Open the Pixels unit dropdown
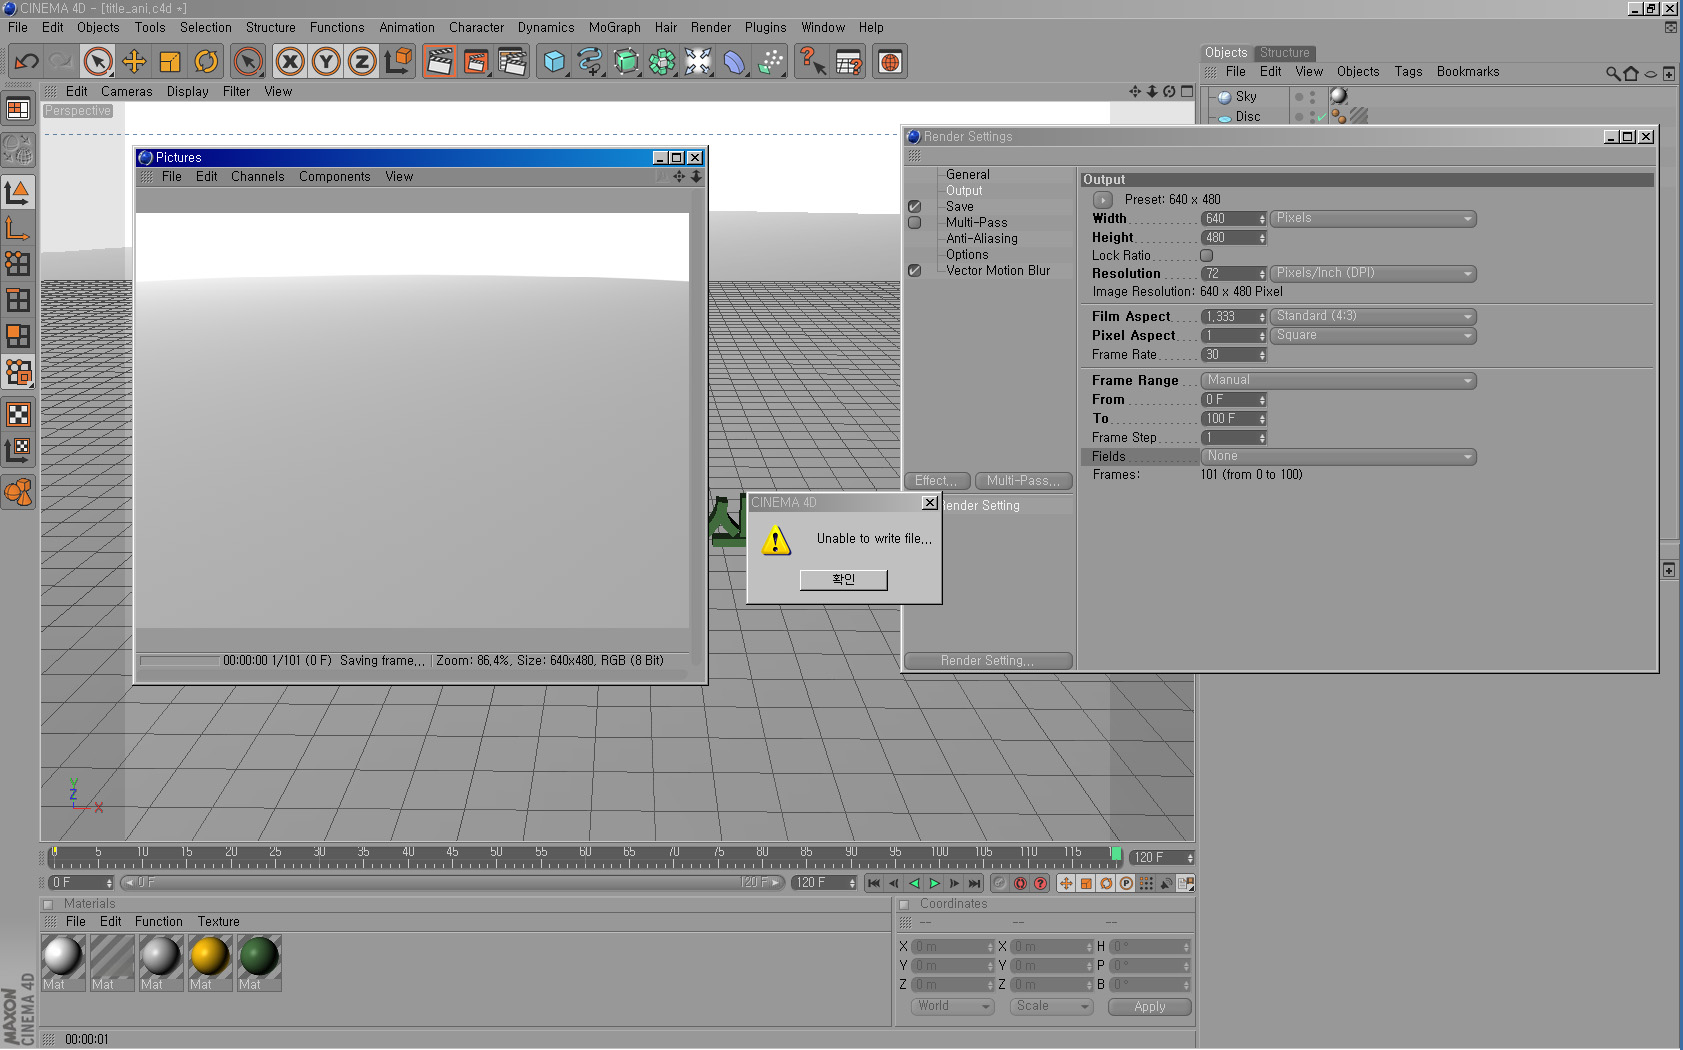Screen dimensions: 1683x1050 click(1374, 219)
